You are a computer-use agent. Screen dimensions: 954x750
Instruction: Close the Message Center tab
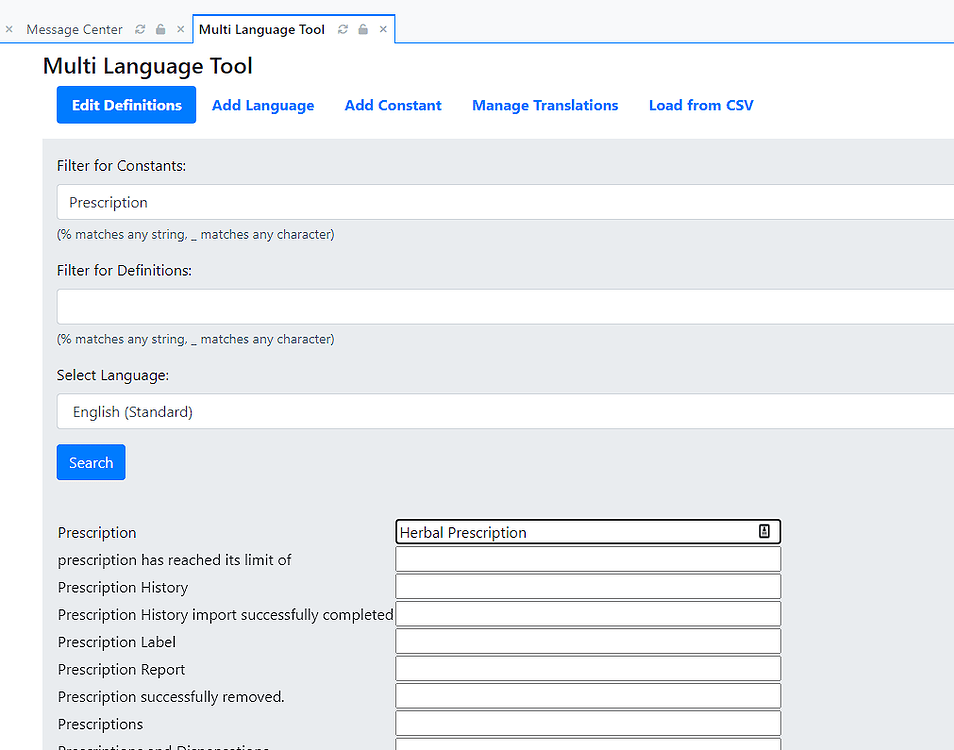(180, 29)
